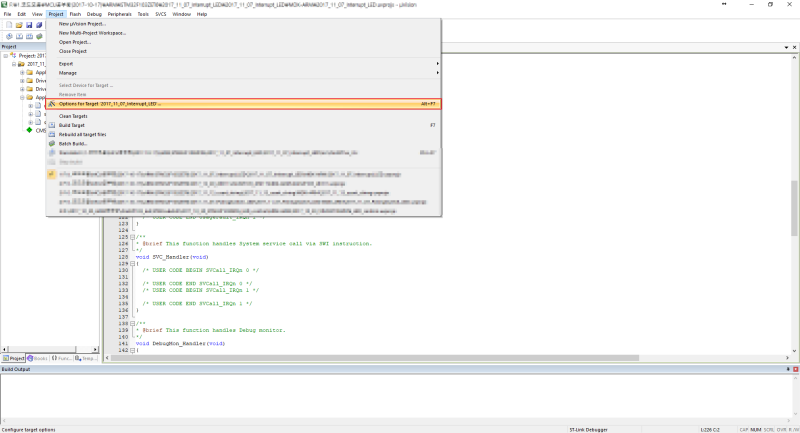This screenshot has width=800, height=433.
Task: Collapse the root Project tree node
Action: [x=4, y=56]
